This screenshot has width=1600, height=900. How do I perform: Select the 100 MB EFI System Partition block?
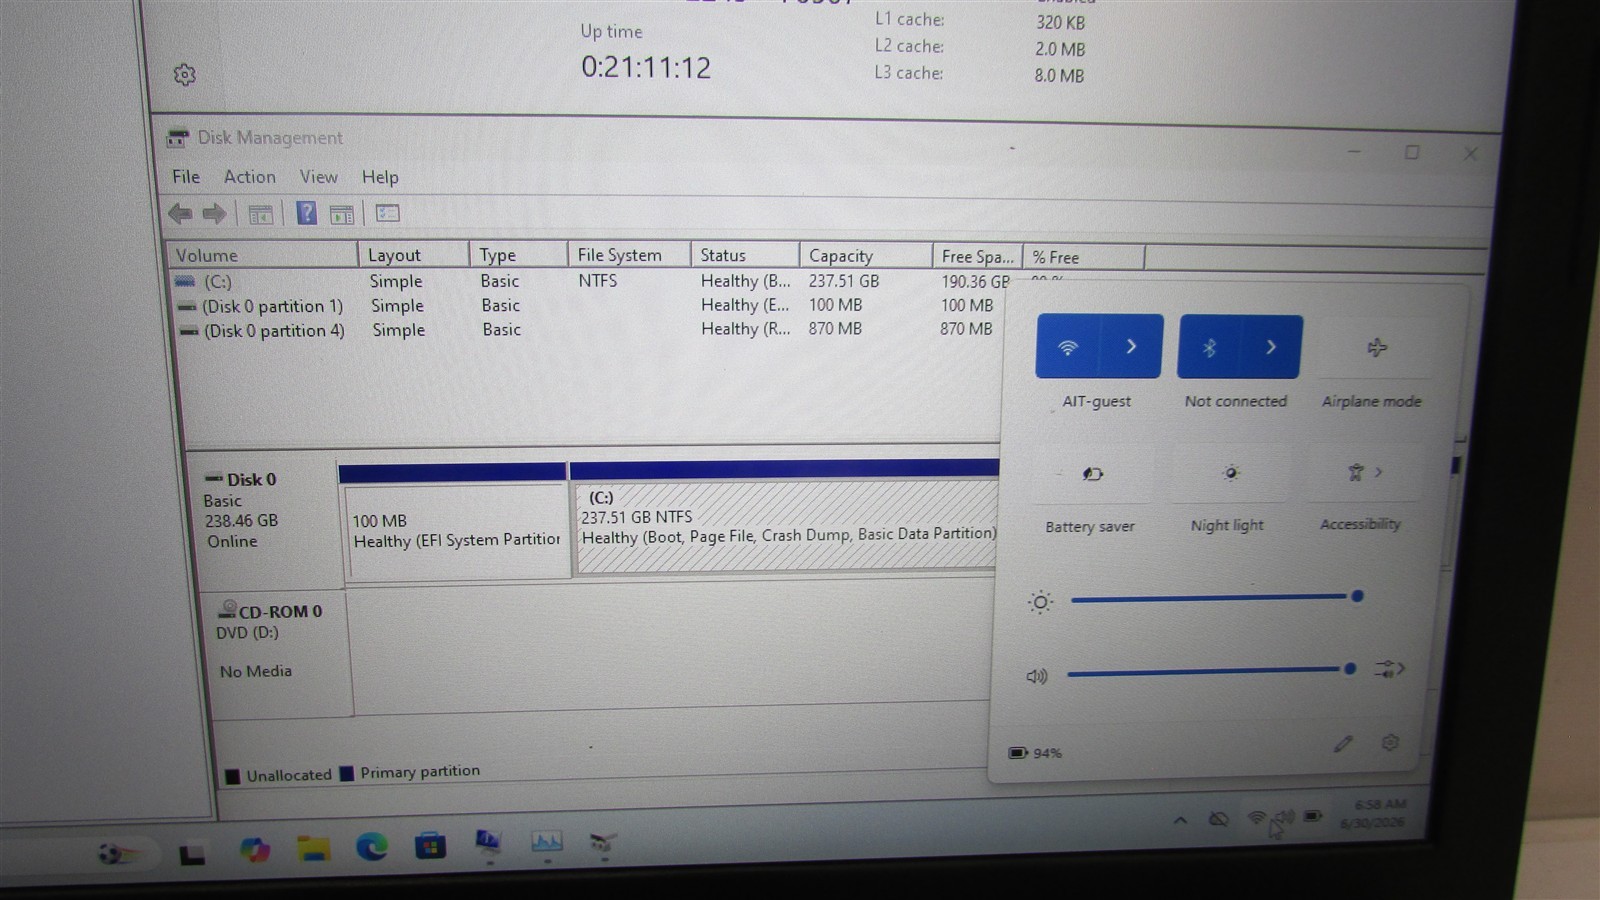click(x=456, y=531)
